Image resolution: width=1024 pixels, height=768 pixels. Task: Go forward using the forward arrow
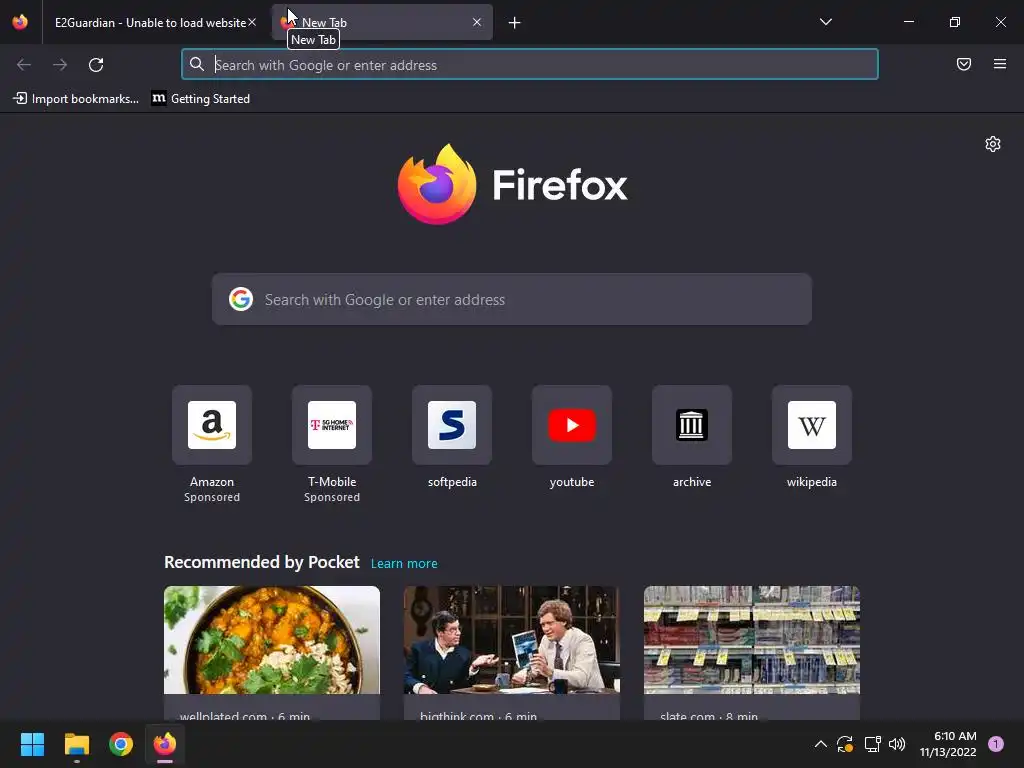(x=60, y=65)
